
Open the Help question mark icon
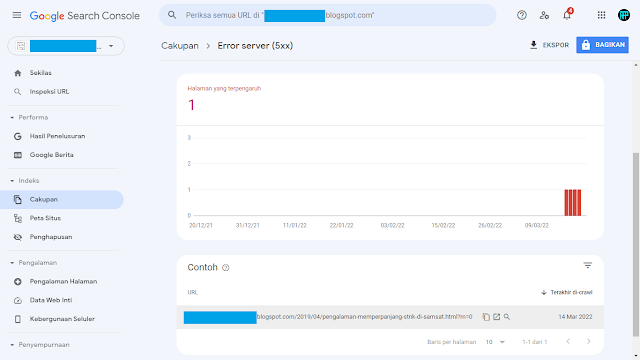522,15
